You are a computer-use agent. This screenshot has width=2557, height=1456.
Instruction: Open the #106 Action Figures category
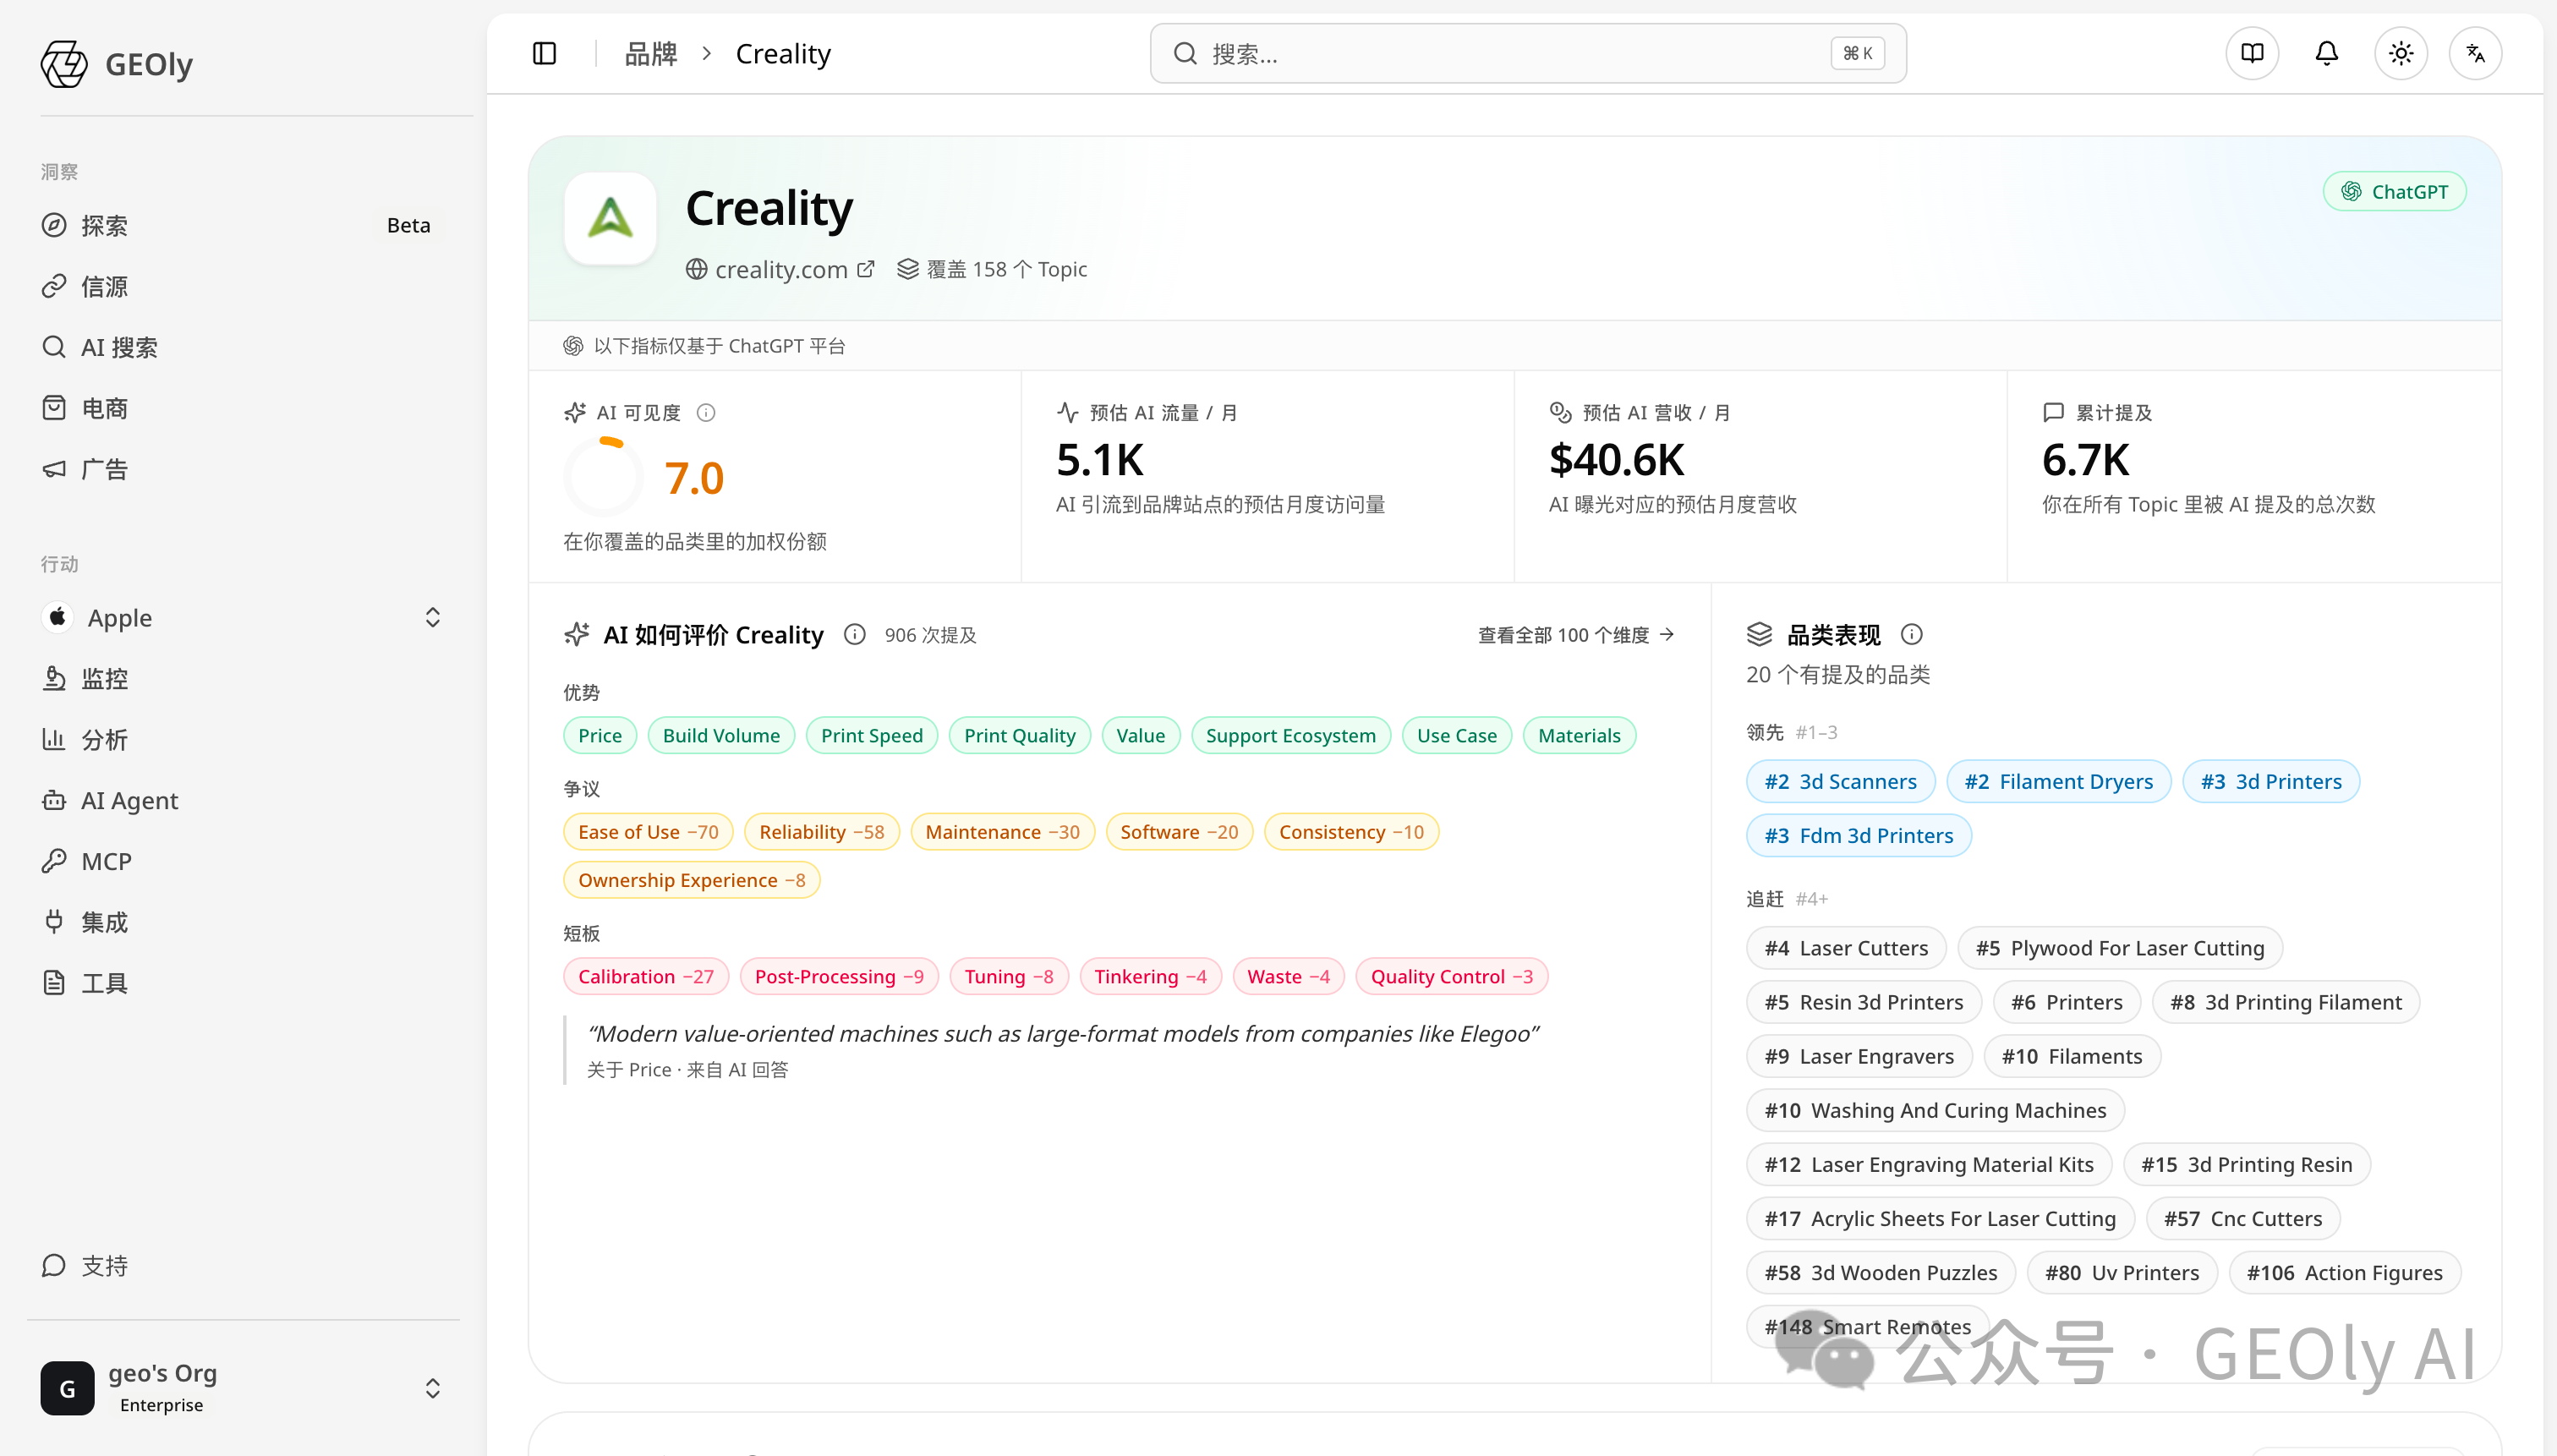2344,1273
